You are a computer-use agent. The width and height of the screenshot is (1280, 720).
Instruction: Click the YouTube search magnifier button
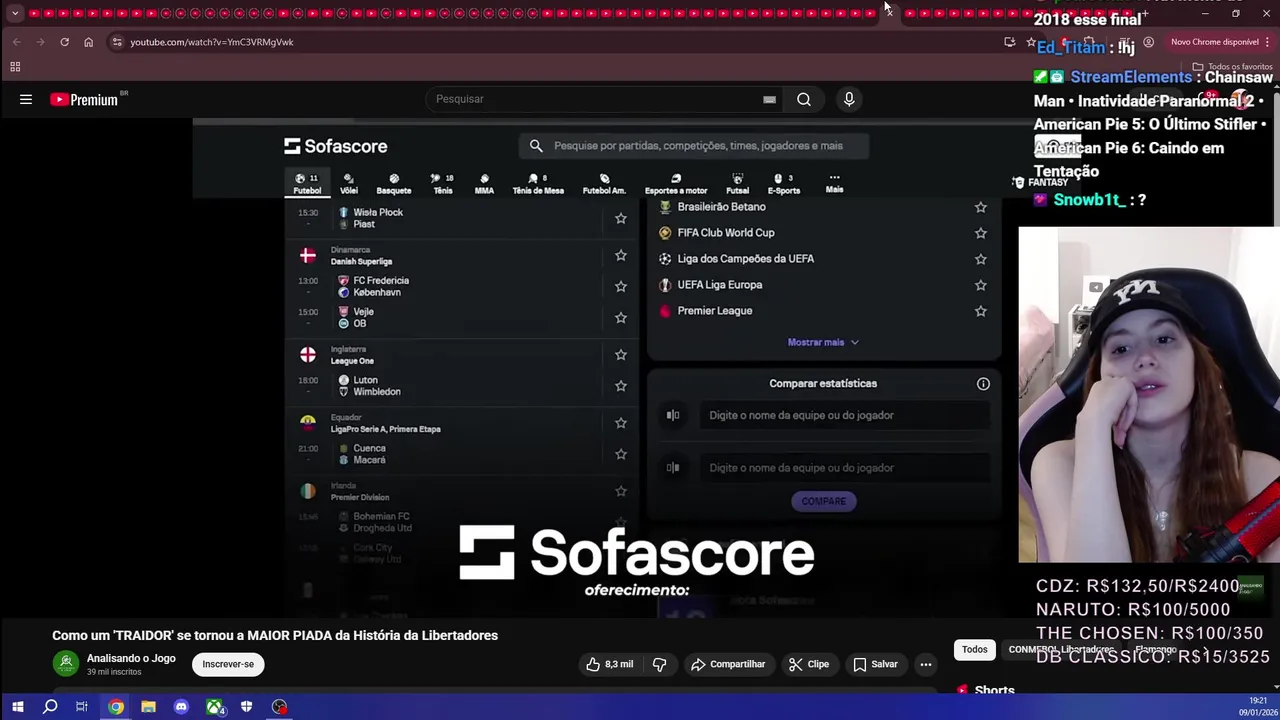coord(804,99)
